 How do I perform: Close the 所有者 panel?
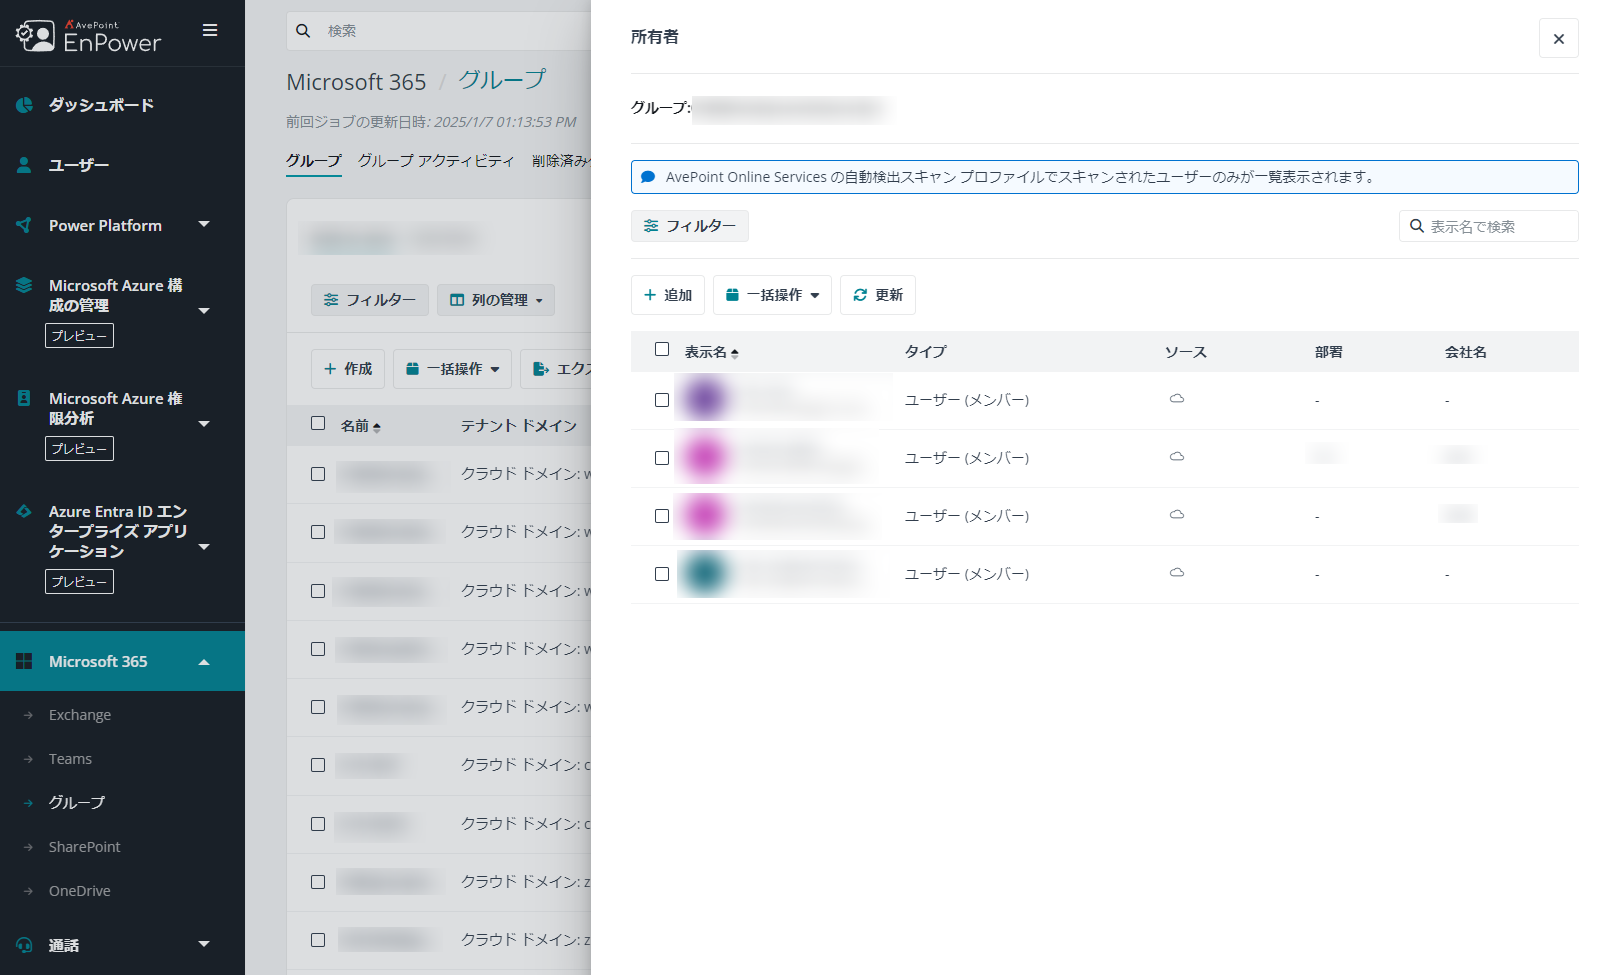coord(1558,38)
